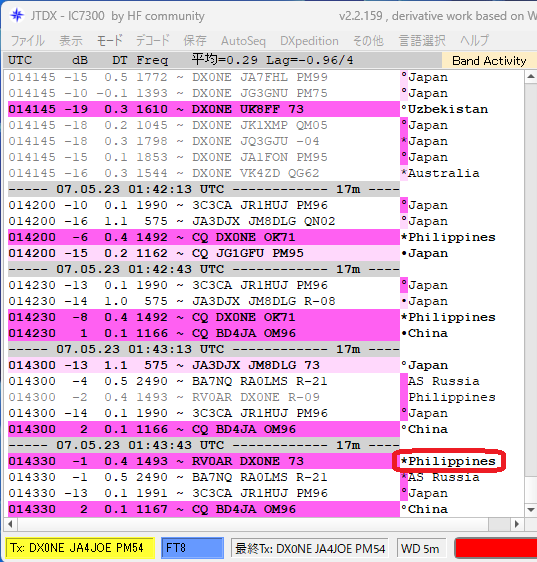Click the horizontal scrollbar right arrow
The image size is (537, 562).
click(x=517, y=524)
